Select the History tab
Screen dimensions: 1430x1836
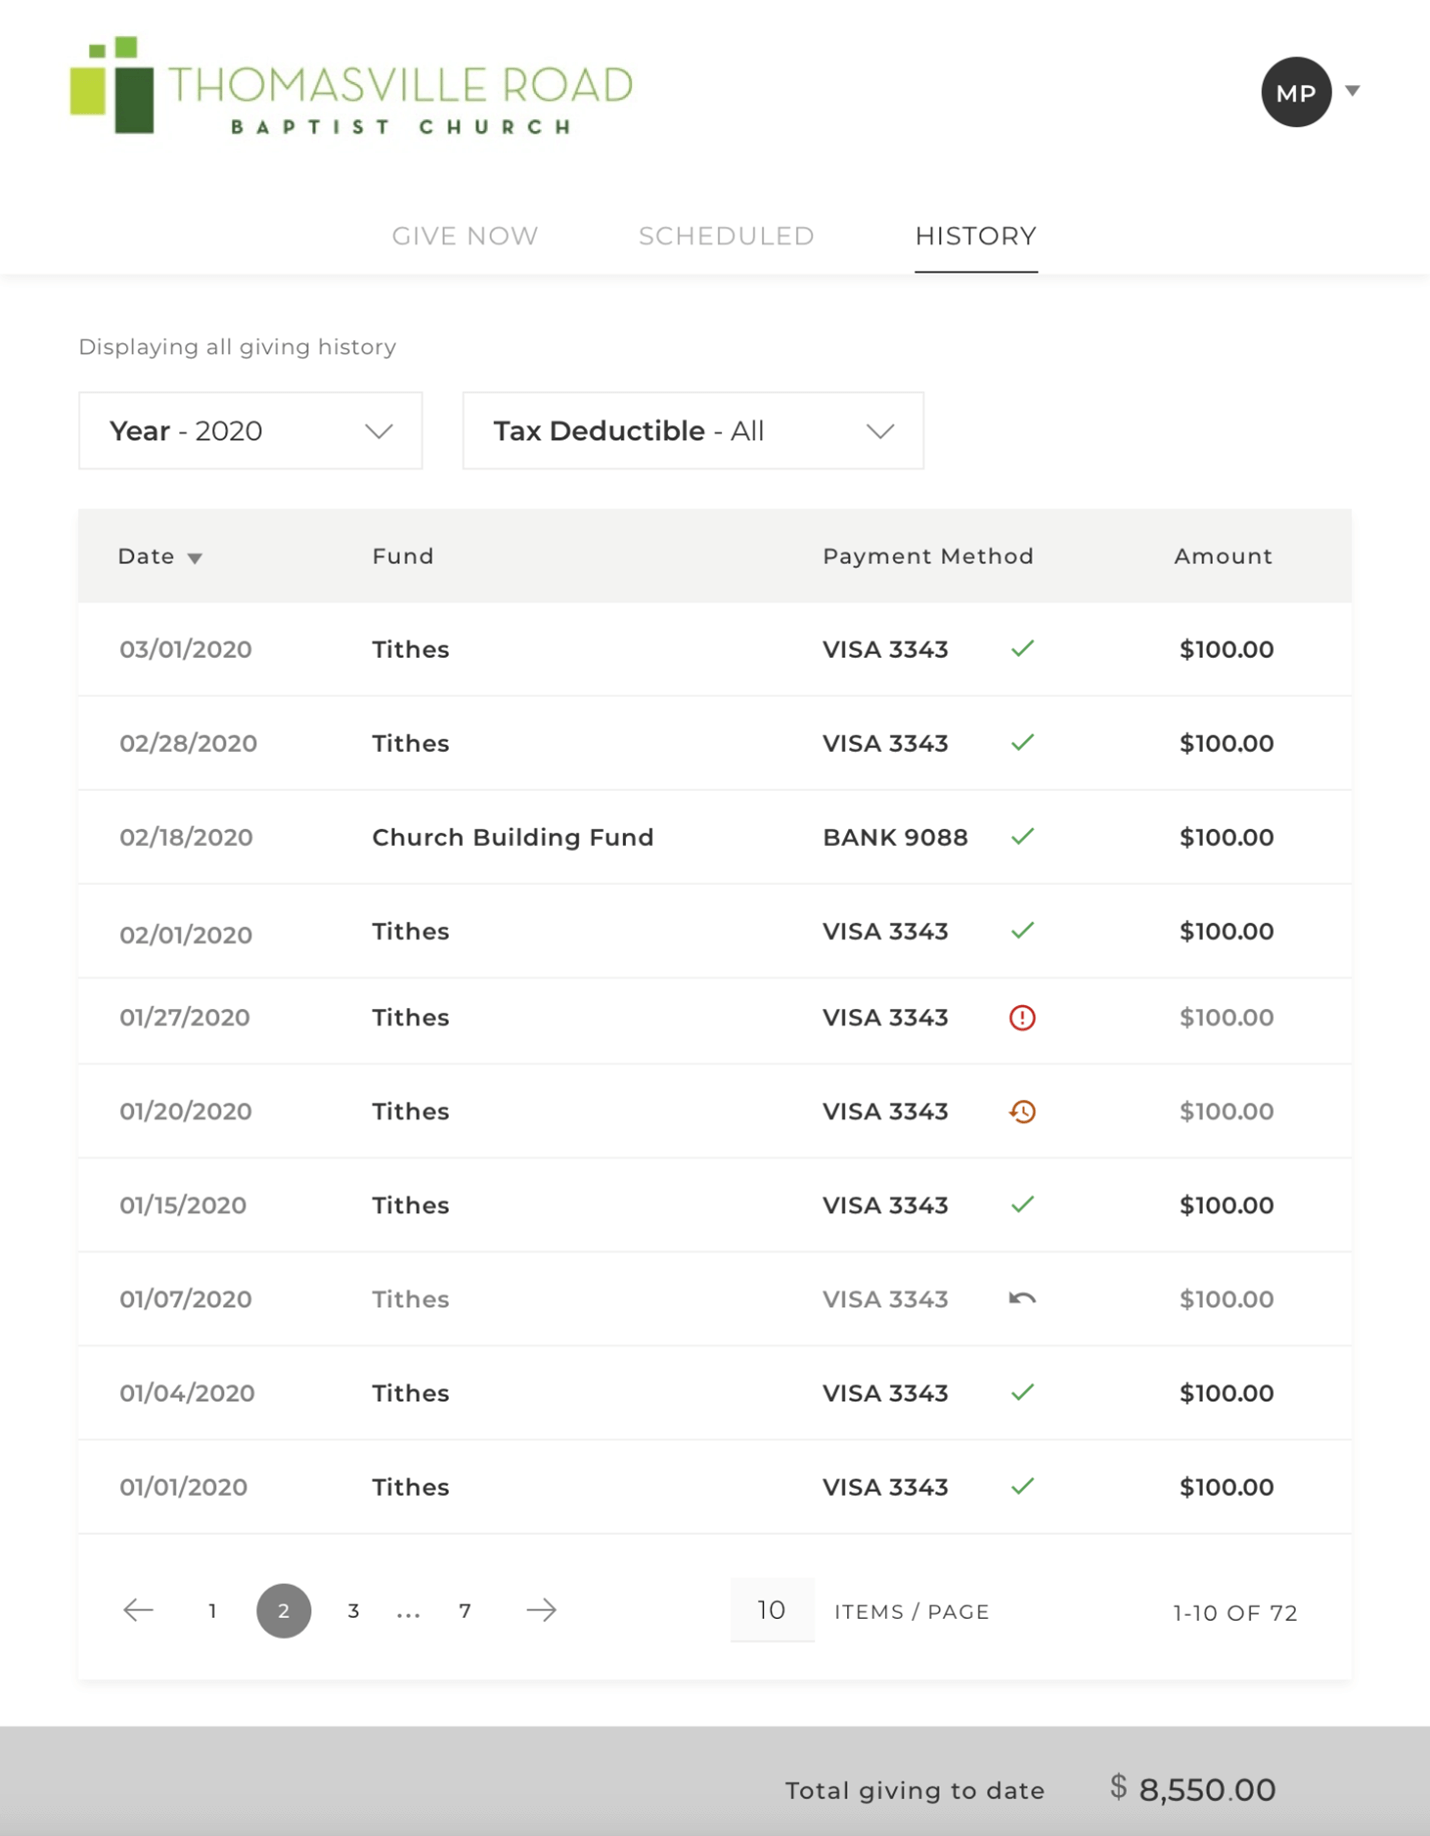[976, 236]
